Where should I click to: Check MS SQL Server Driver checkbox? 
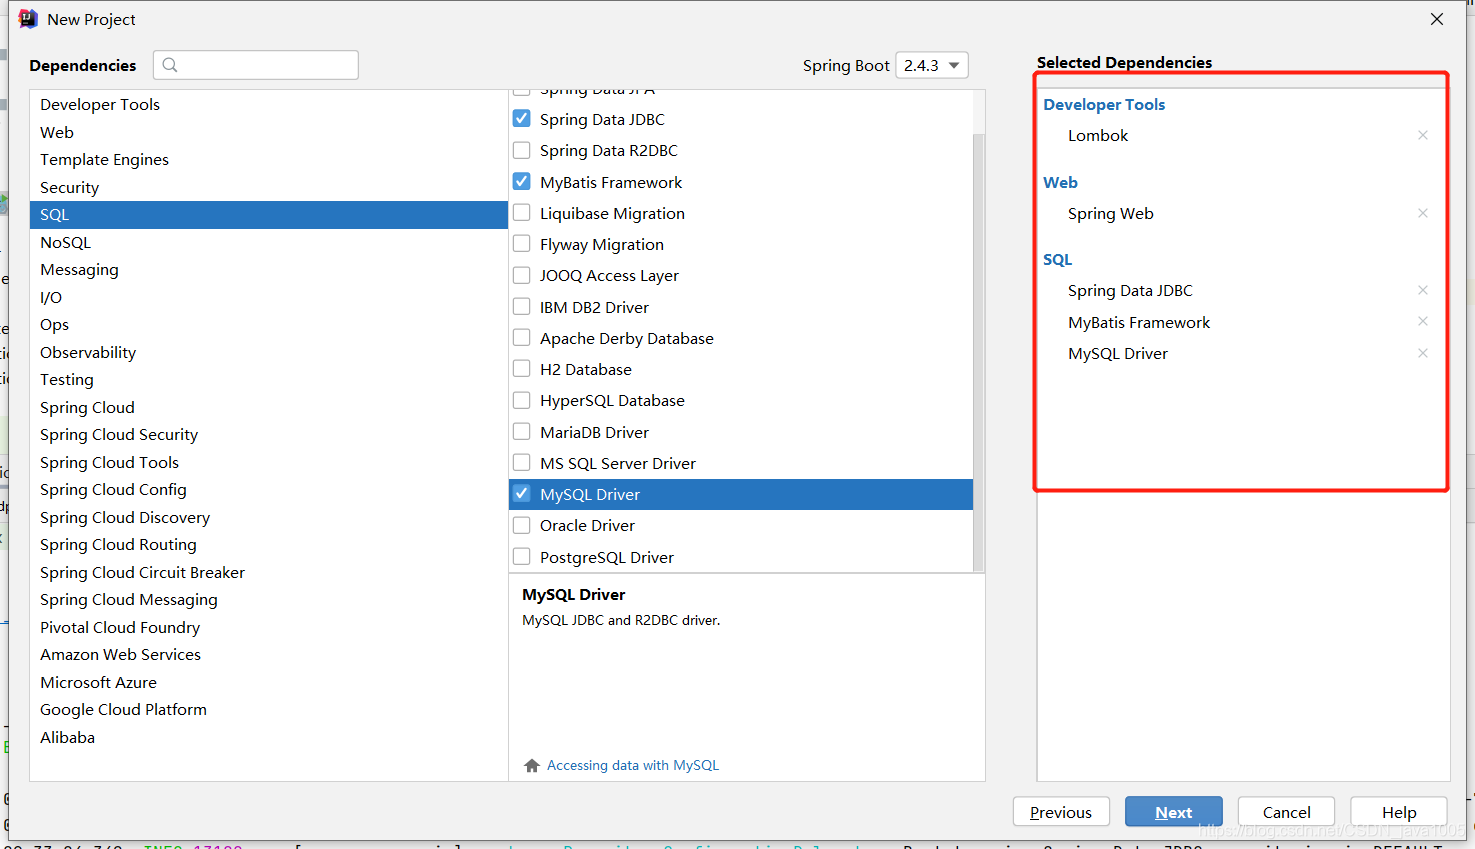click(522, 463)
